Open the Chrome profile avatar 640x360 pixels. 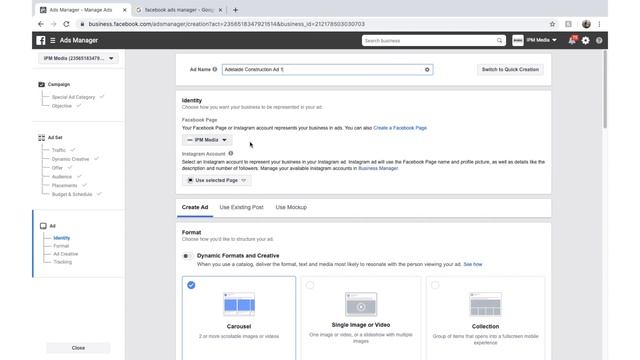(586, 24)
